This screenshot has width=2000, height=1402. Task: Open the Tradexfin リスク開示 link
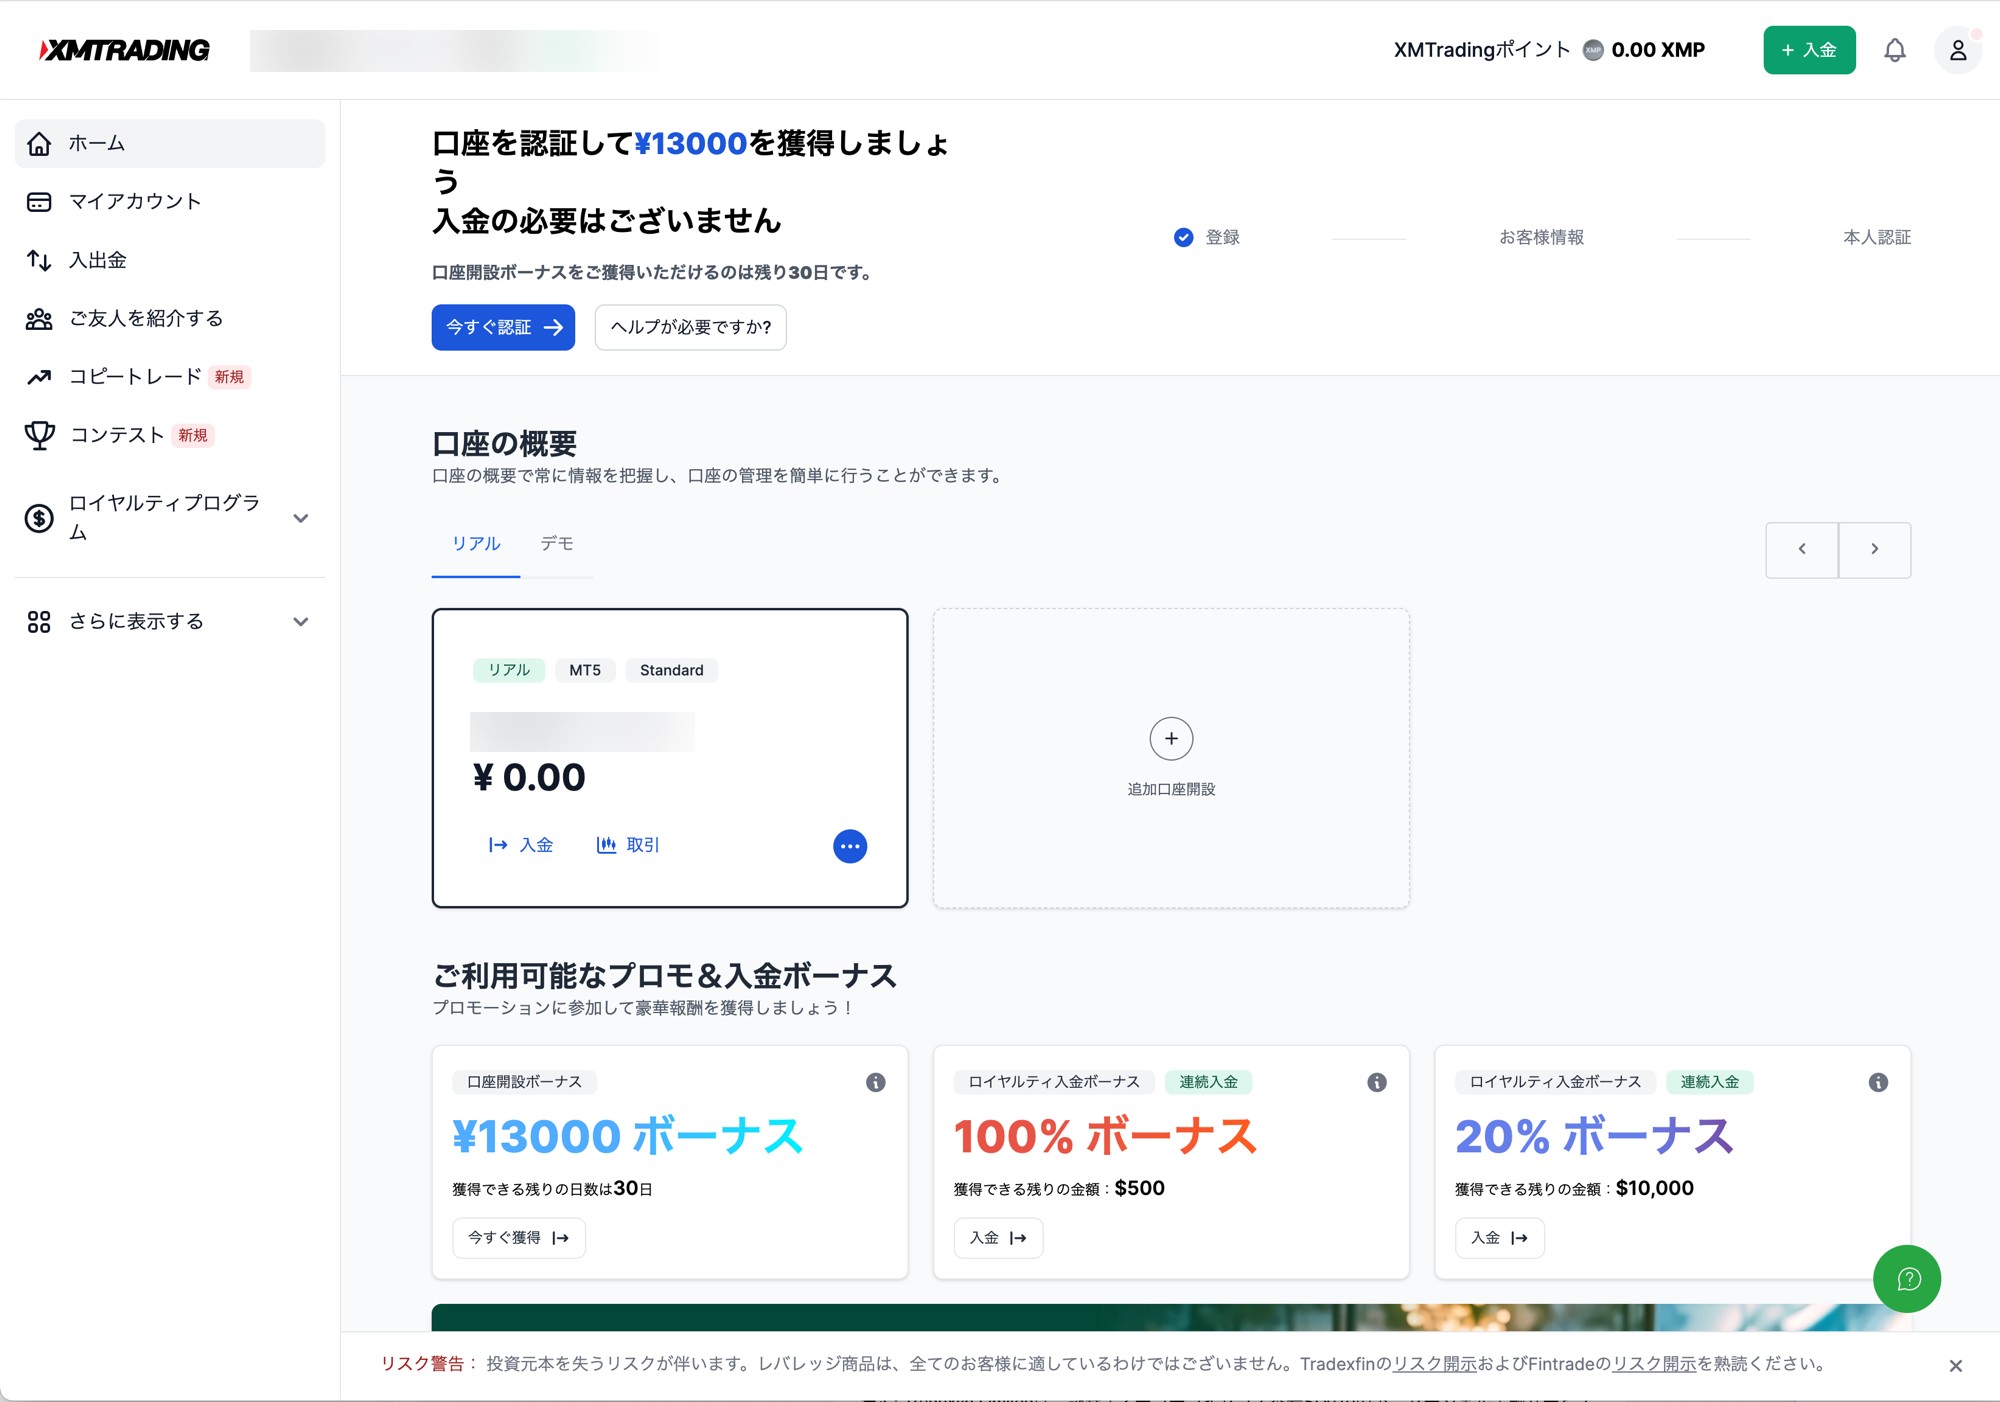[x=1434, y=1364]
